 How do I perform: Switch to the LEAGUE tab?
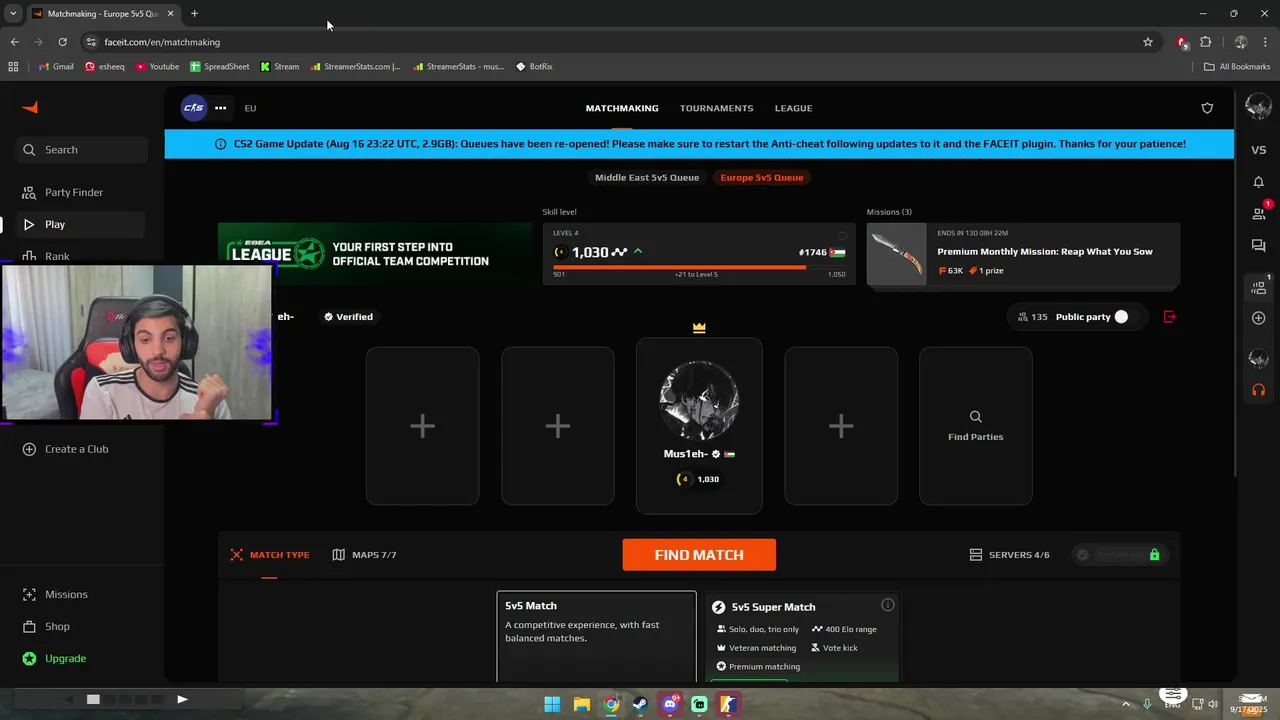(x=793, y=108)
